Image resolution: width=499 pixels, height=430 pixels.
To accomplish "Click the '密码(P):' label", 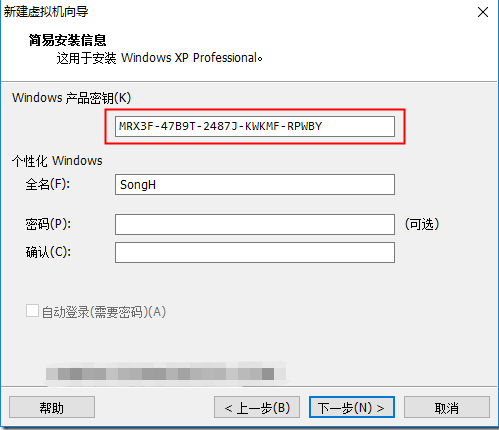I will tap(48, 224).
